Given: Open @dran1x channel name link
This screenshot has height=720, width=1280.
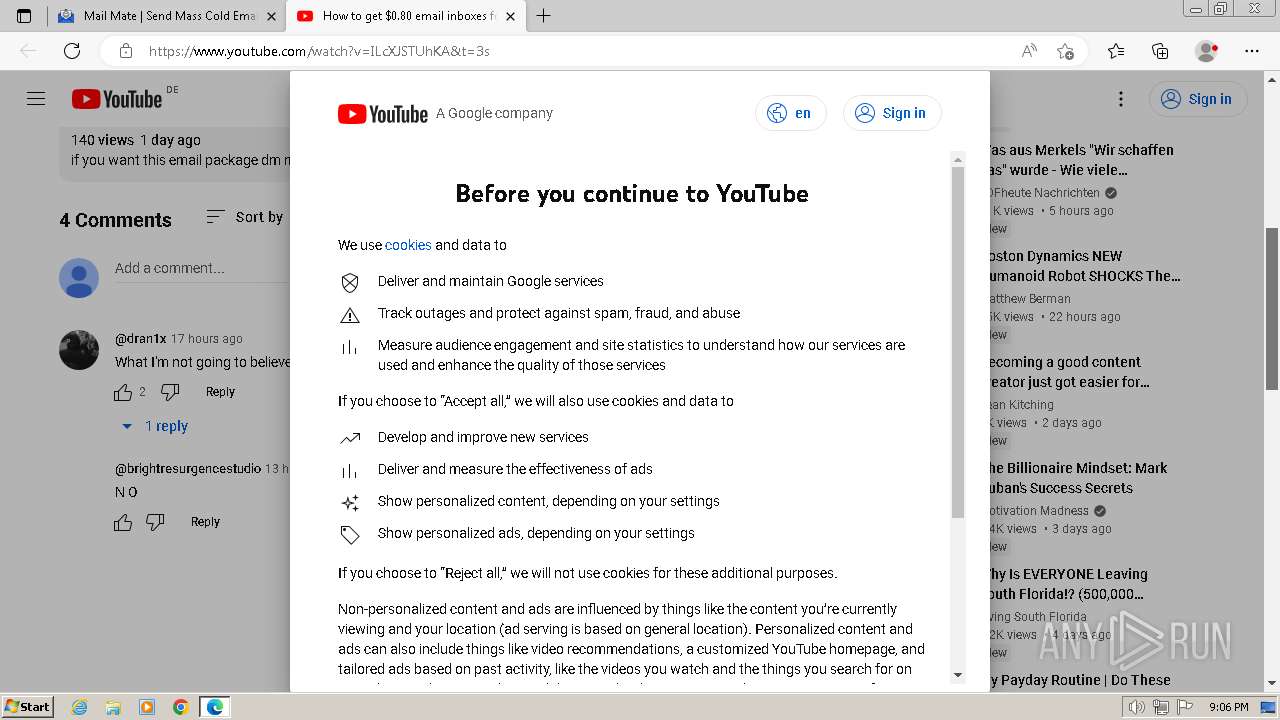Looking at the screenshot, I should 141,339.
